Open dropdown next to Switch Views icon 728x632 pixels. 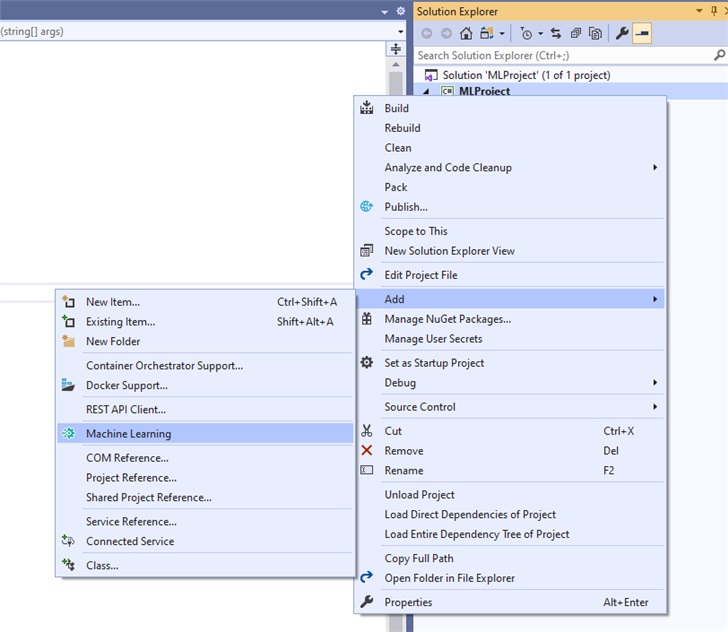point(502,34)
